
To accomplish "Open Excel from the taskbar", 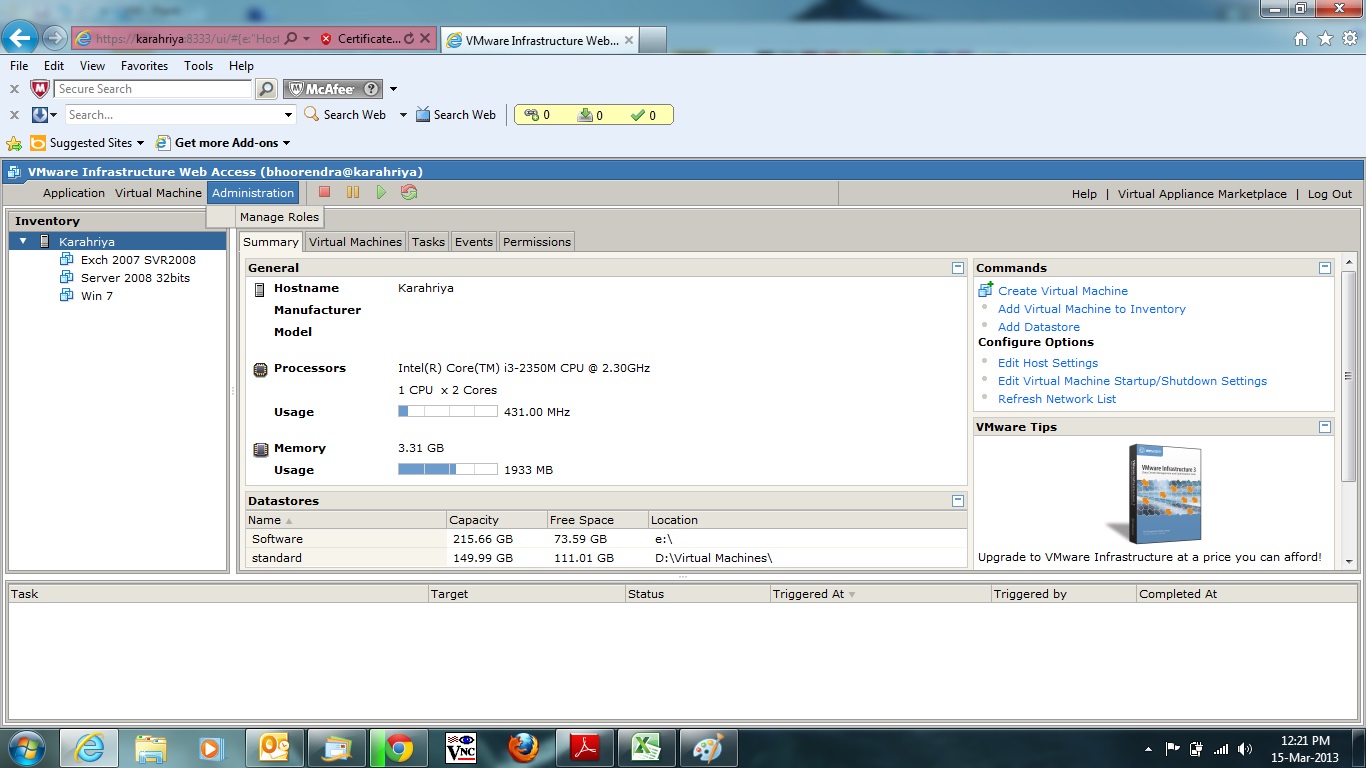I will tap(647, 748).
